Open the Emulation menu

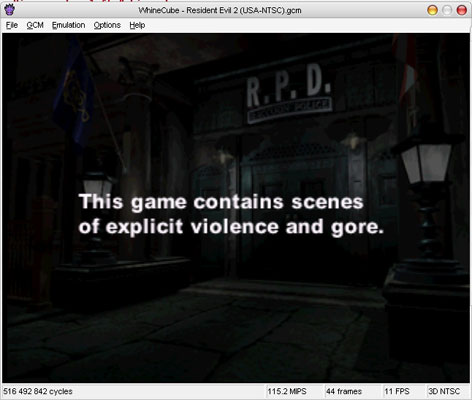click(x=68, y=25)
